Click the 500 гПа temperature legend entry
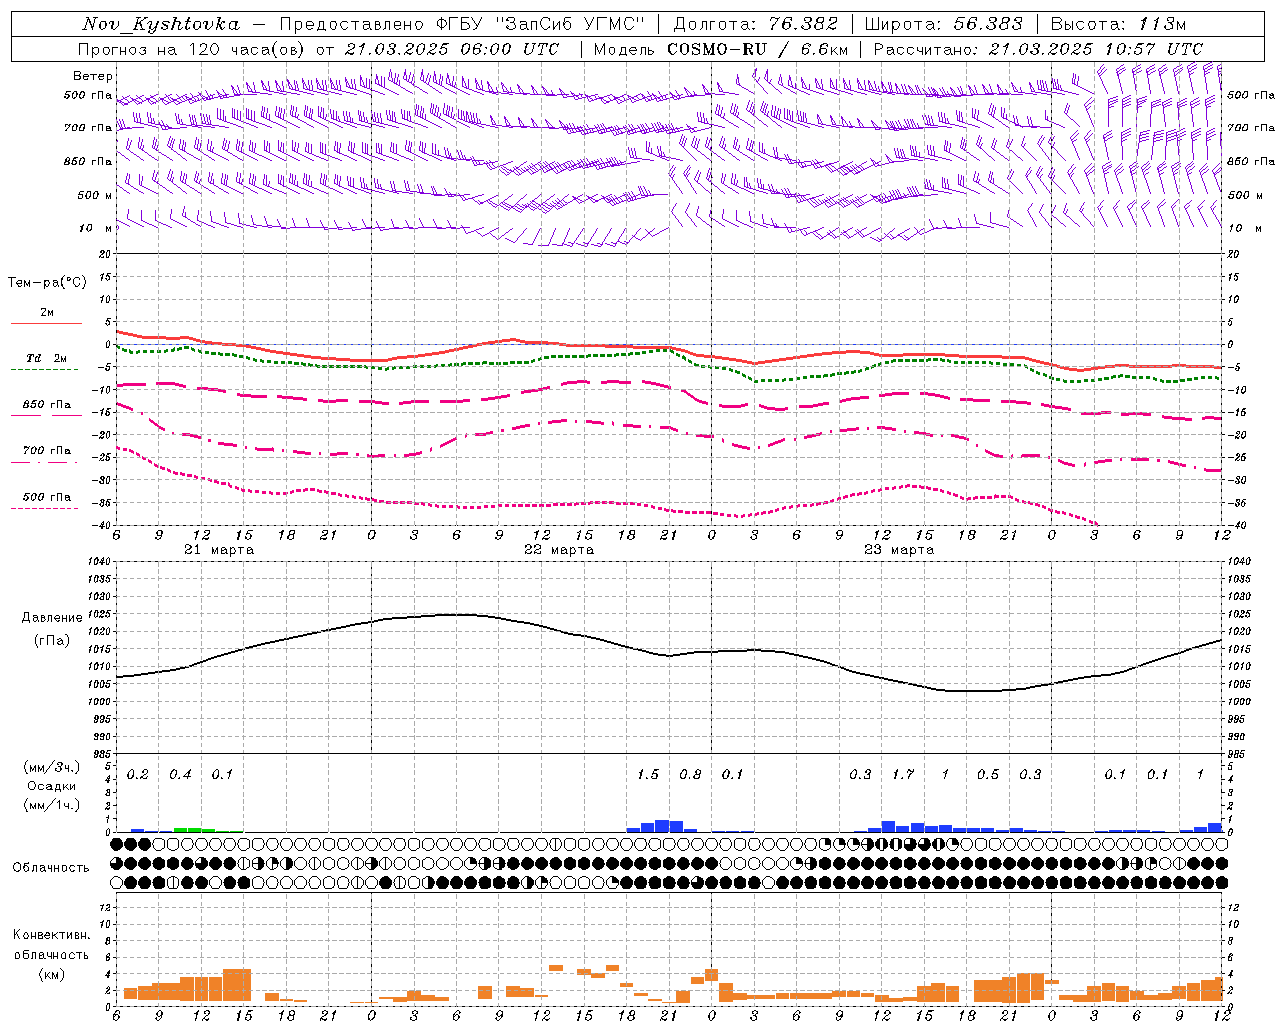Viewport: 1280px width, 1024px height. pyautogui.click(x=47, y=497)
